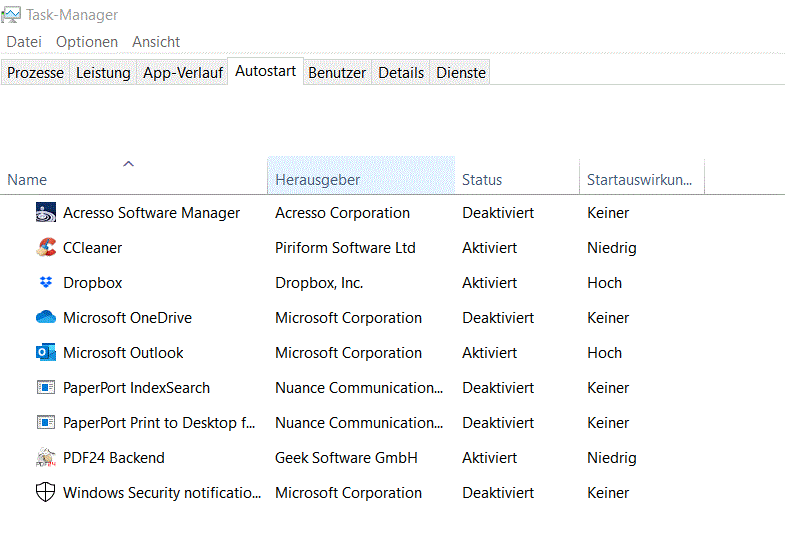
Task: Click the Task-Manager title bar icon
Action: [x=12, y=15]
